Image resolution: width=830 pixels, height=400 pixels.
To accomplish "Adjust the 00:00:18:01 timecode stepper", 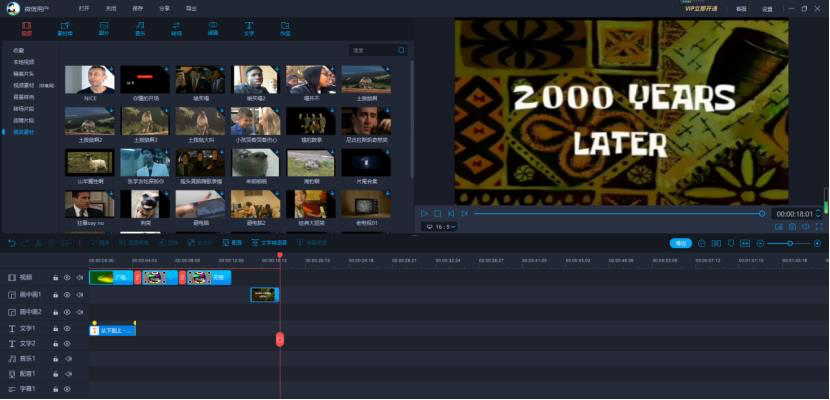I will point(818,214).
